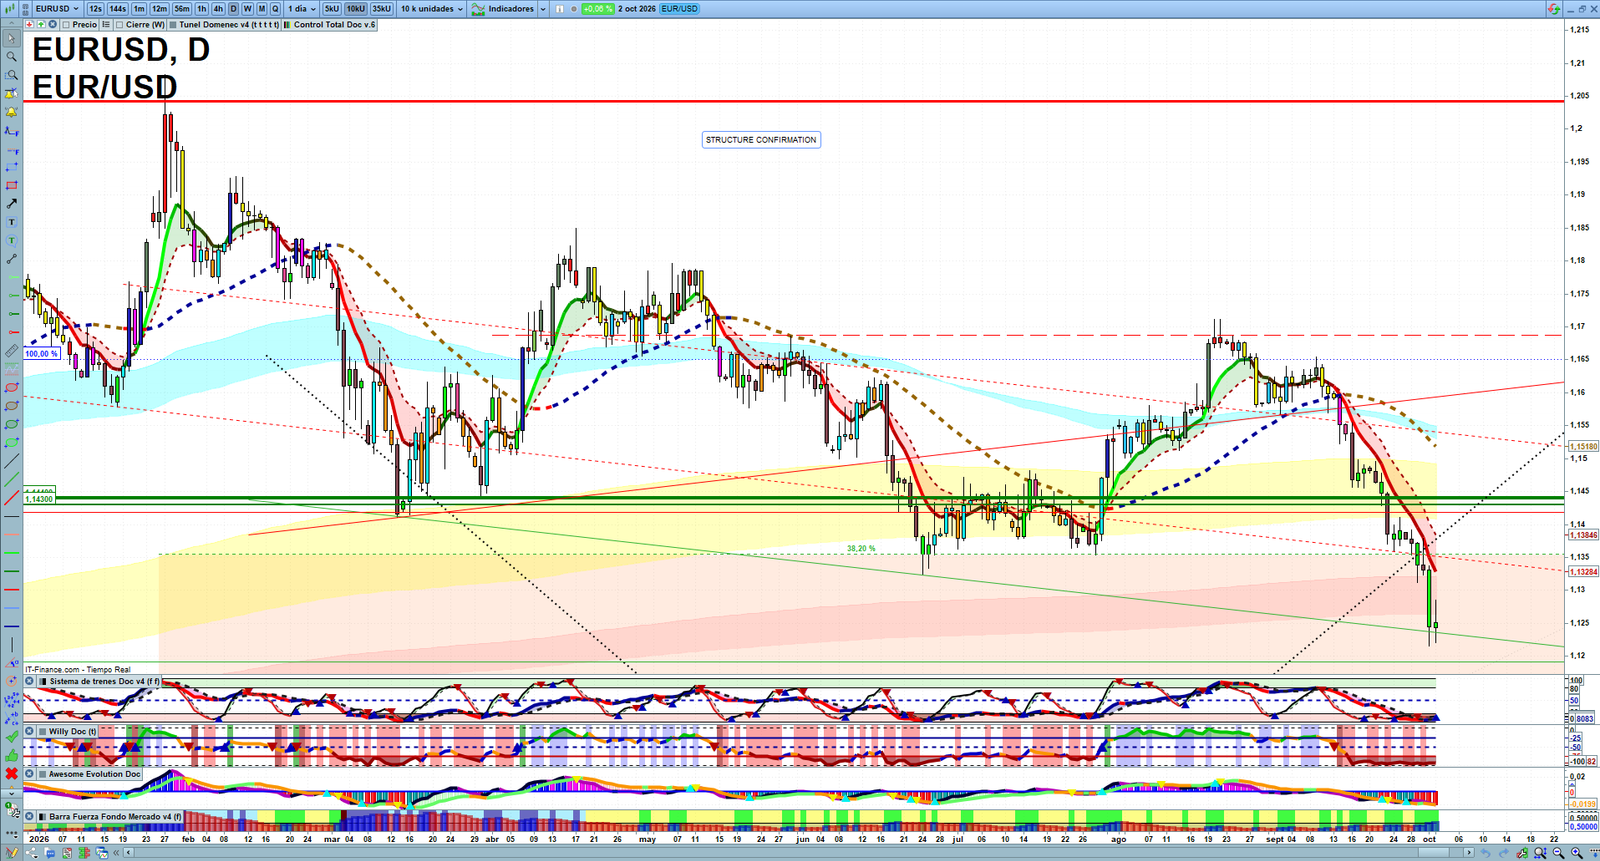1600x861 pixels.
Task: Close the Barra Fuerza Fondo Mercado panel
Action: click(30, 817)
